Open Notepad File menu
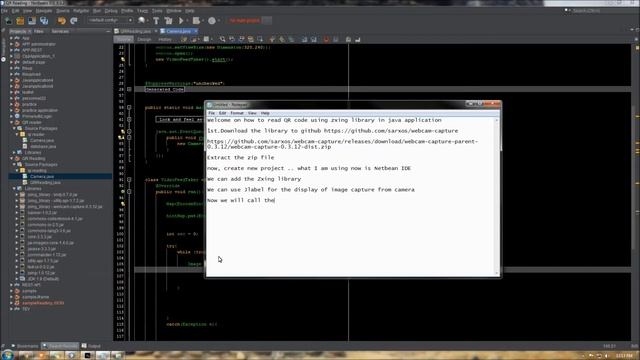Image resolution: width=640 pixels, height=360 pixels. coord(211,113)
